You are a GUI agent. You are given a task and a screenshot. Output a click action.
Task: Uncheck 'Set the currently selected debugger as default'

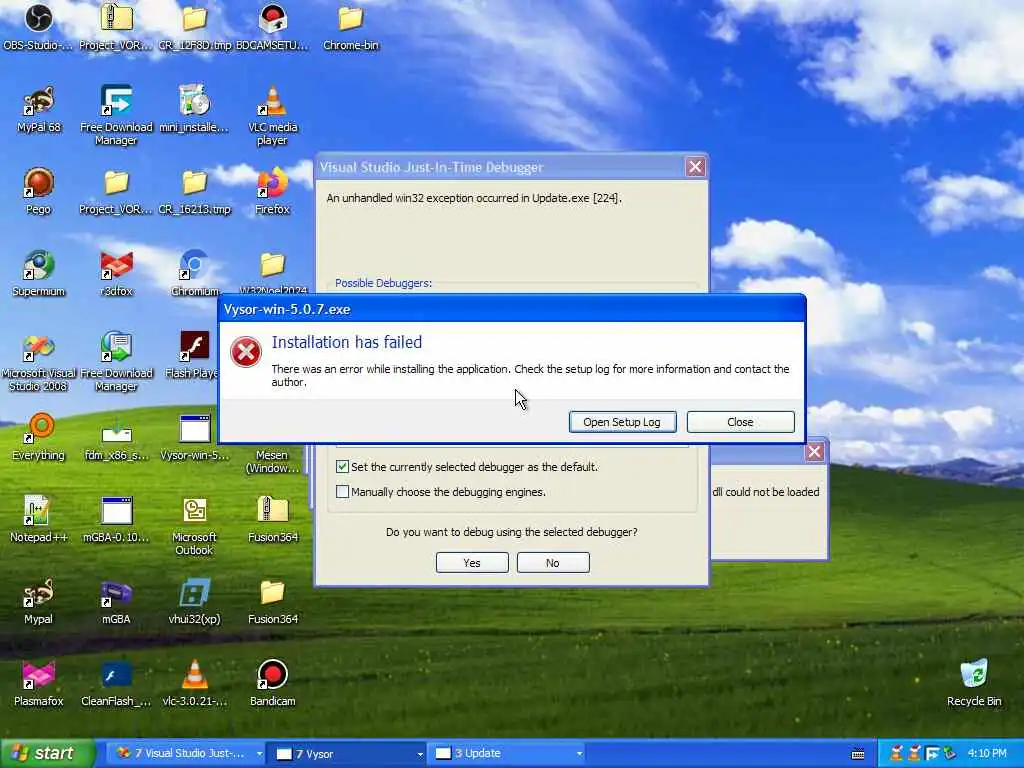[x=342, y=466]
